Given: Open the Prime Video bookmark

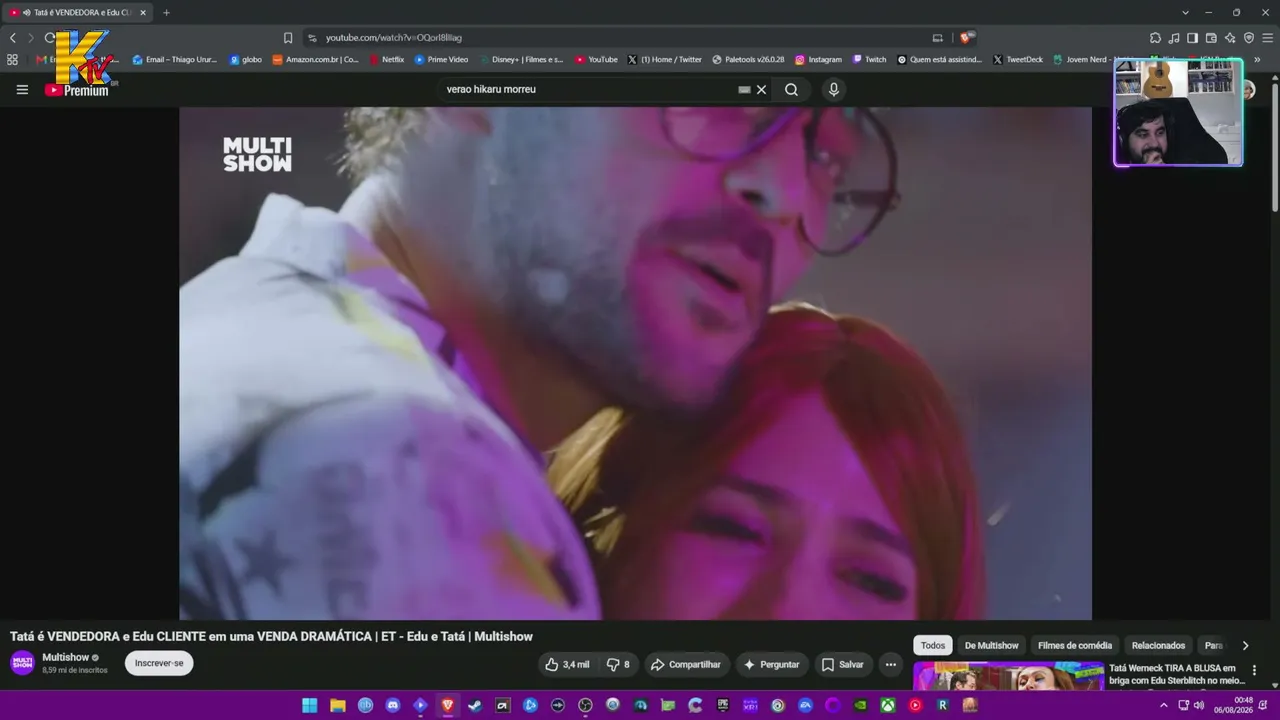Looking at the screenshot, I should click(441, 59).
